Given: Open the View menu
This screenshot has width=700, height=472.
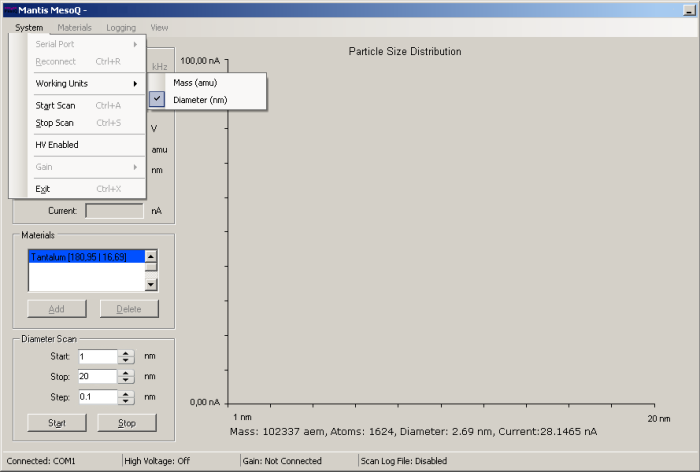Looking at the screenshot, I should (x=159, y=28).
